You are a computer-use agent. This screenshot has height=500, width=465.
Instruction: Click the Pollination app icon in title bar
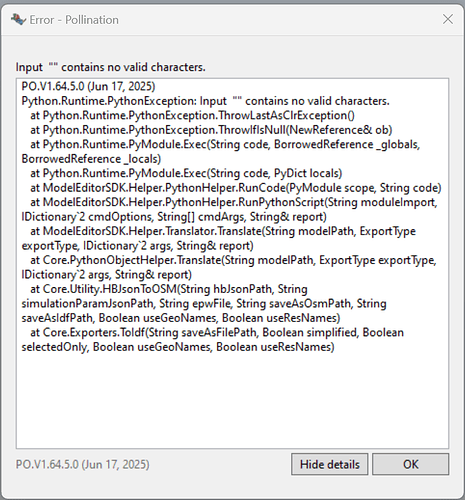pos(18,20)
